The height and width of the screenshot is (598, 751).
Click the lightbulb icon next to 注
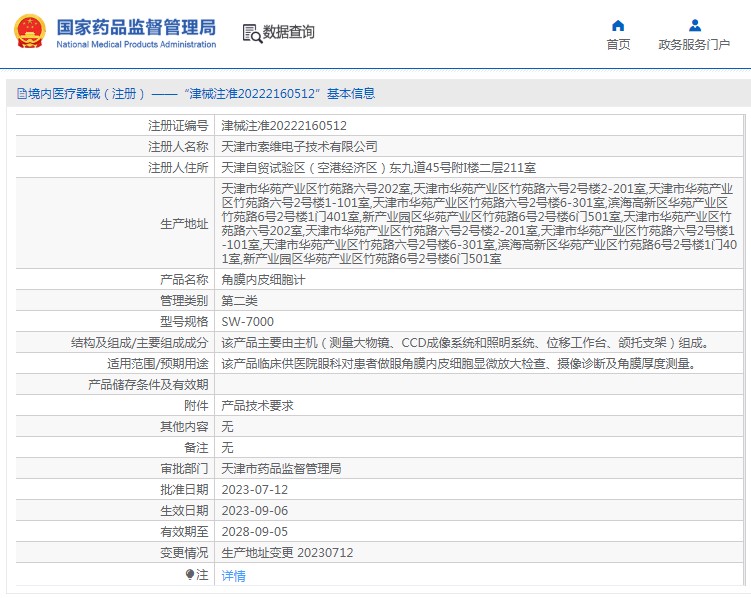pyautogui.click(x=190, y=574)
